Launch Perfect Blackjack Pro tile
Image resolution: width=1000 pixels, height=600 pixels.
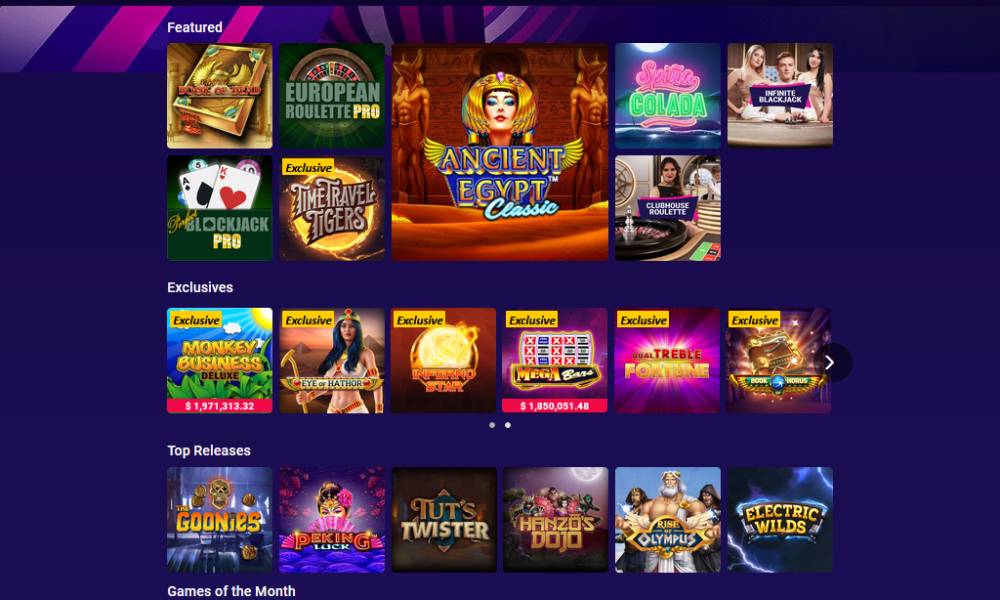(219, 208)
